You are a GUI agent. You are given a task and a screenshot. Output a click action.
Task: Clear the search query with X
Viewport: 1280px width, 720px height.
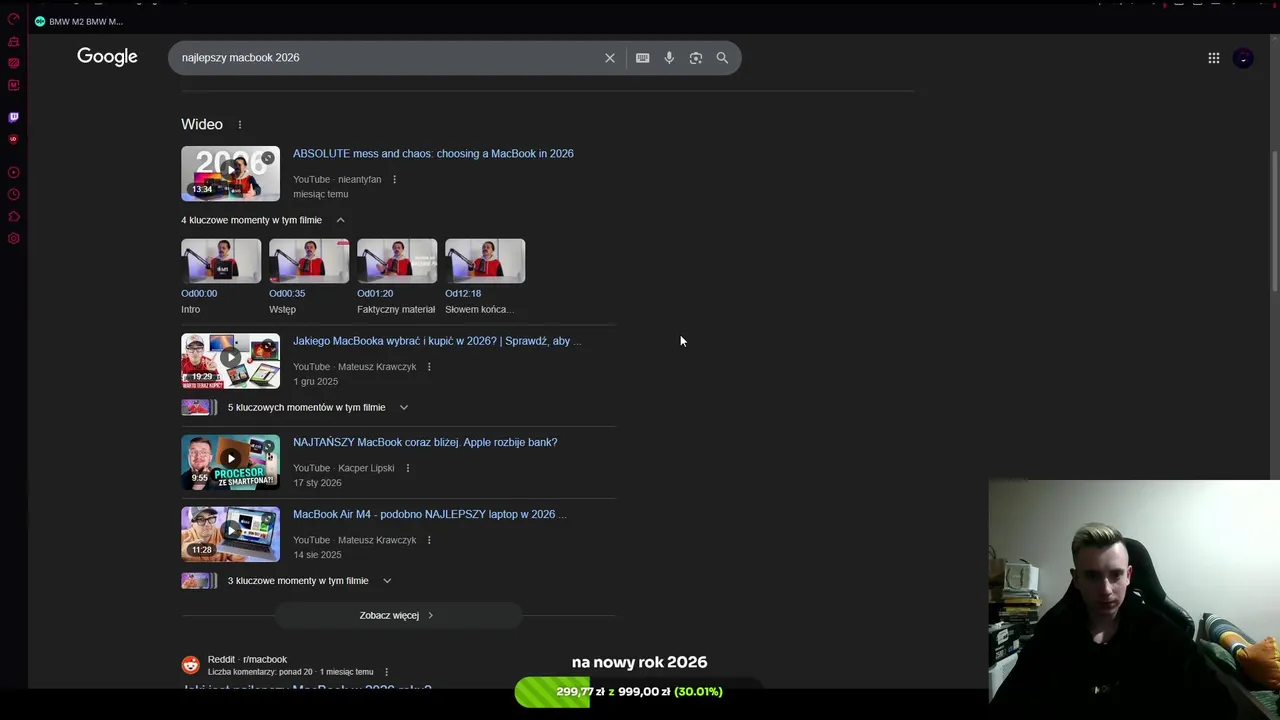click(x=610, y=58)
